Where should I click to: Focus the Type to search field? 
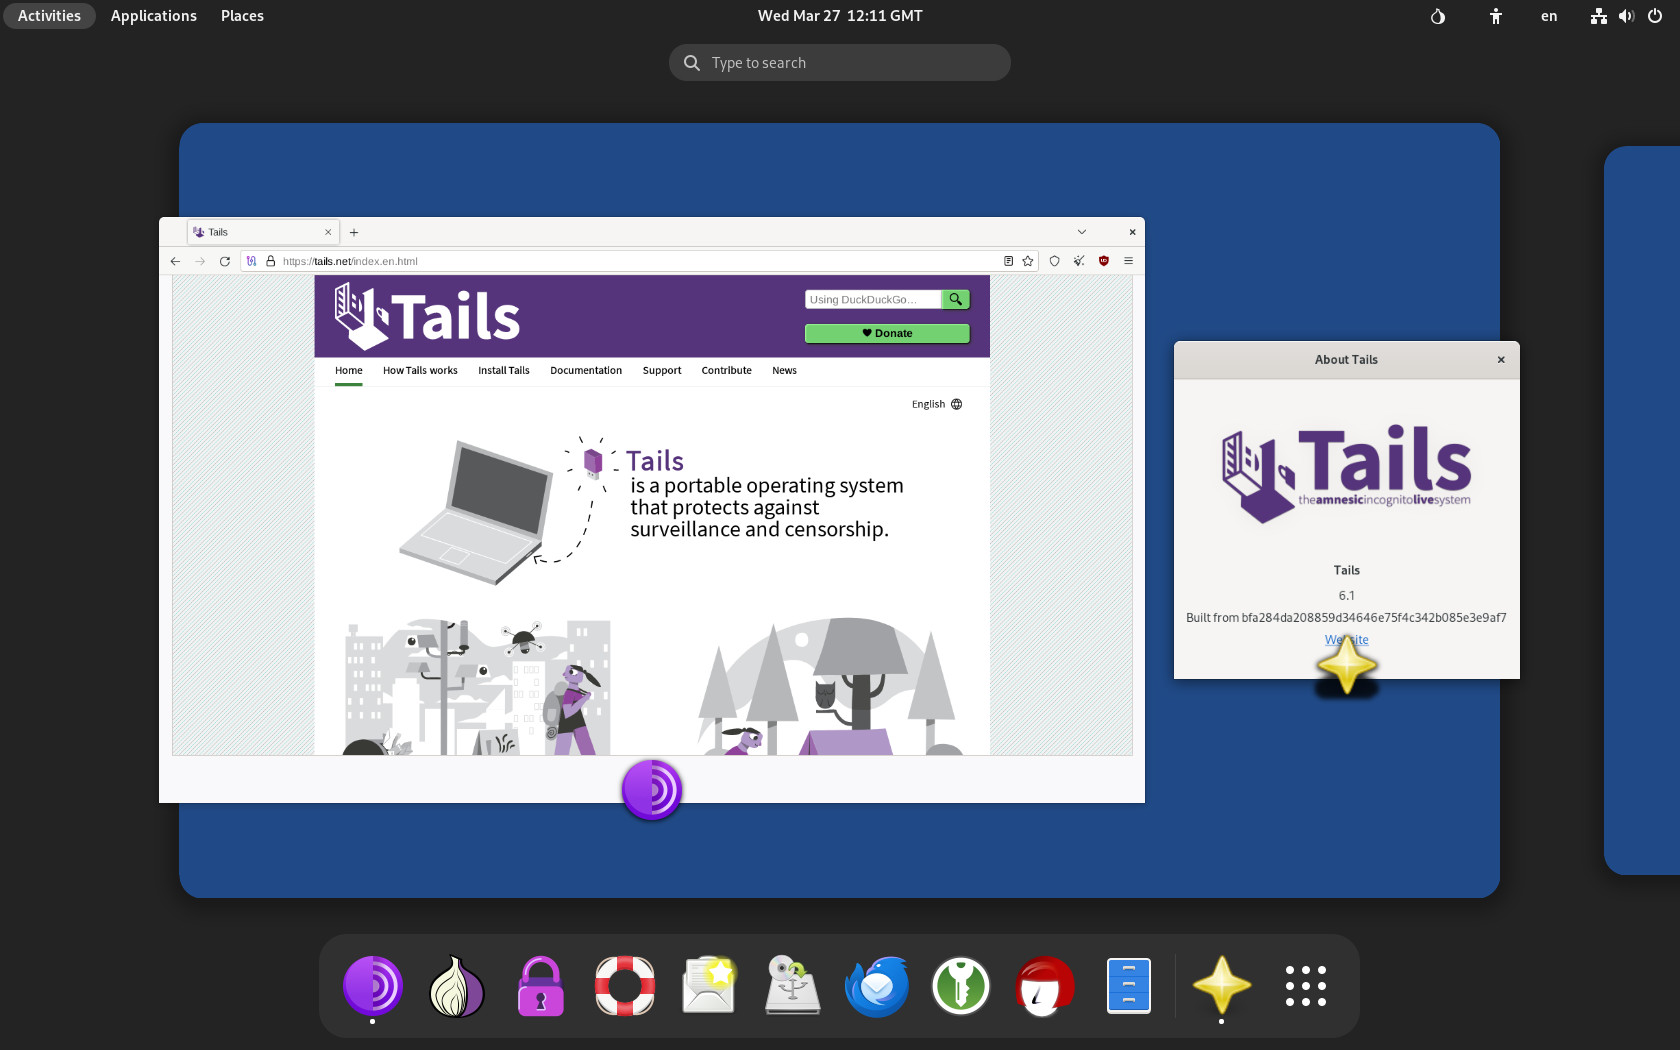[x=840, y=62]
